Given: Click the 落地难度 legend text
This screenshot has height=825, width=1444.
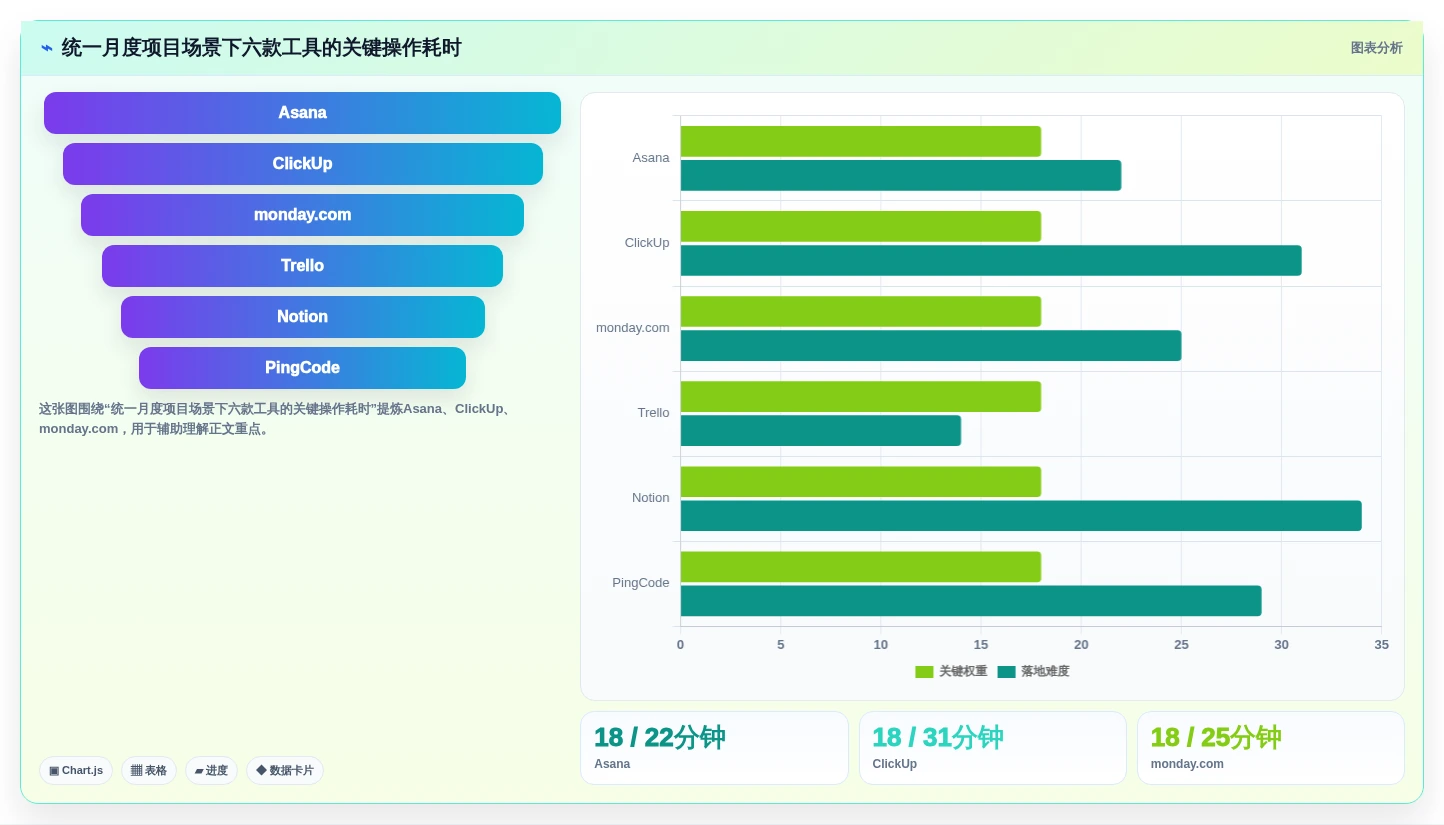Looking at the screenshot, I should pyautogui.click(x=1045, y=672).
